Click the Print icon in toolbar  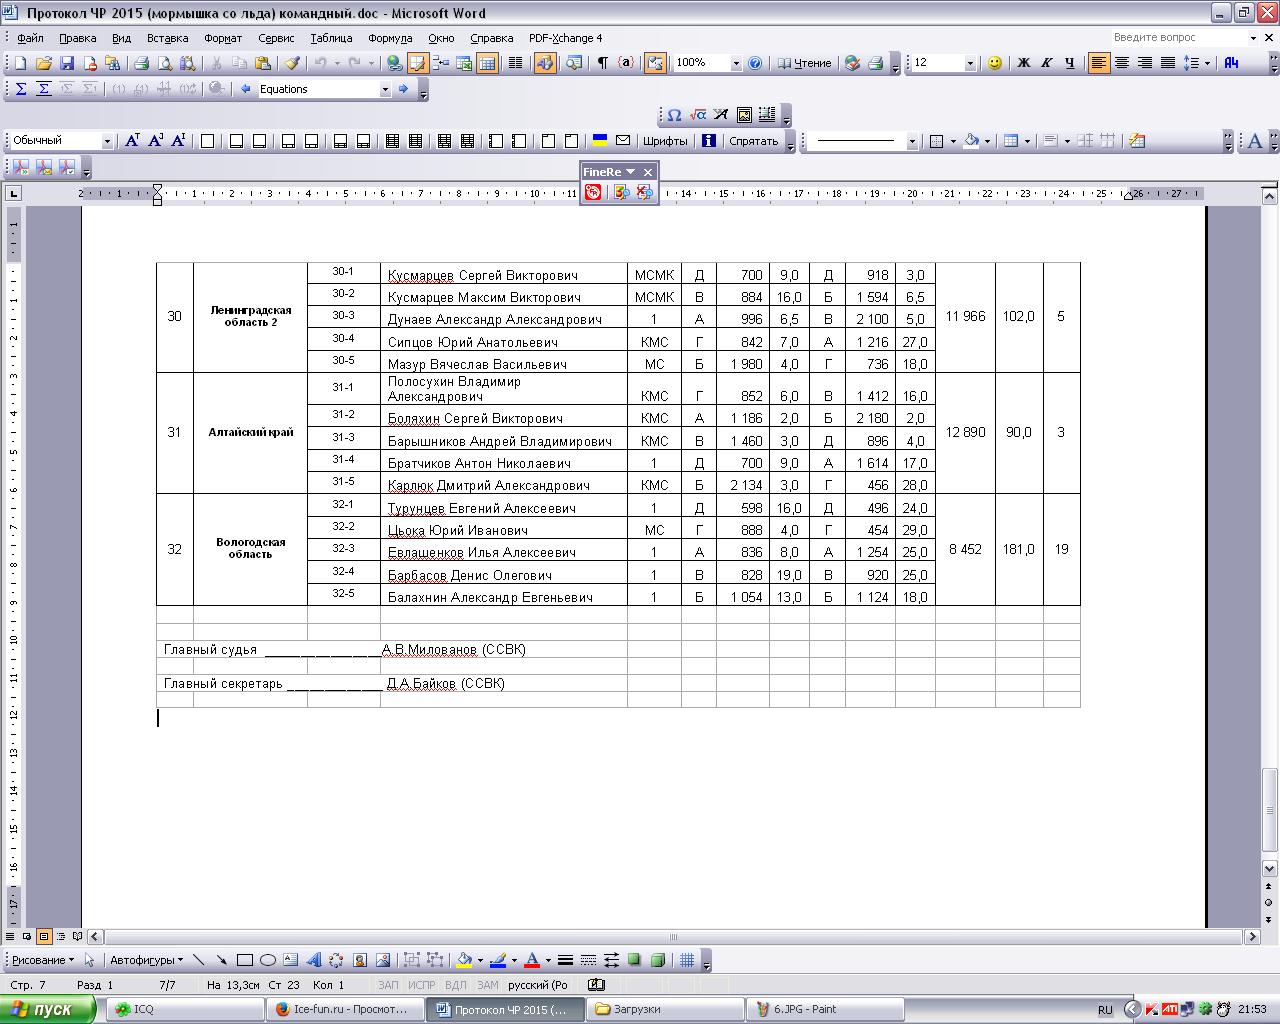coord(141,63)
